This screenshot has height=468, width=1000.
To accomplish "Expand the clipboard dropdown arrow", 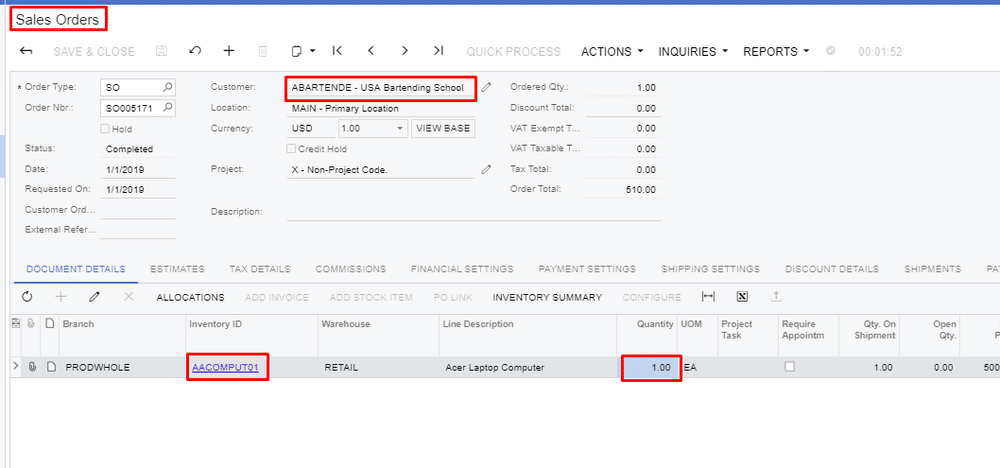I will click(313, 52).
